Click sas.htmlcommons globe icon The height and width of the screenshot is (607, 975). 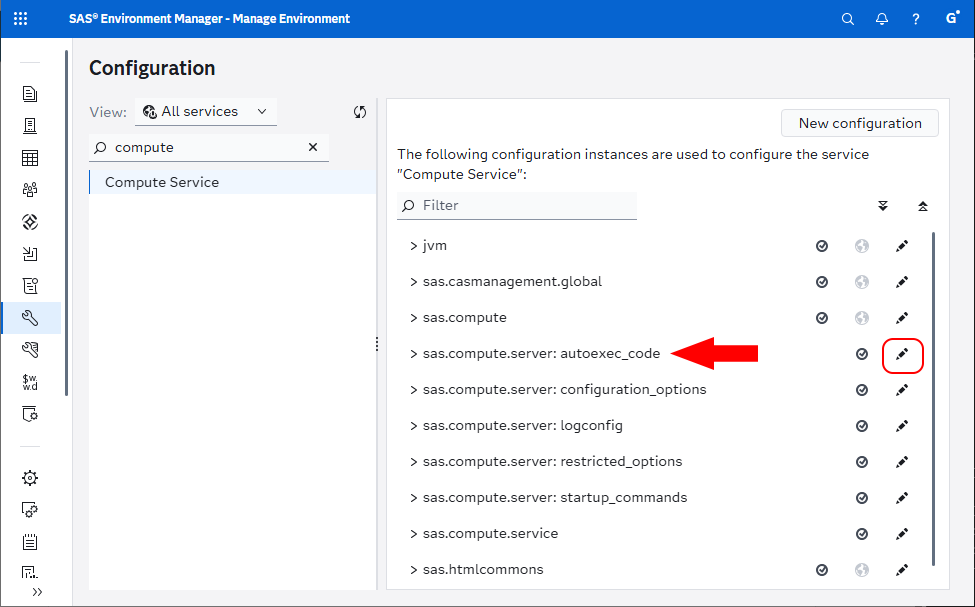862,570
